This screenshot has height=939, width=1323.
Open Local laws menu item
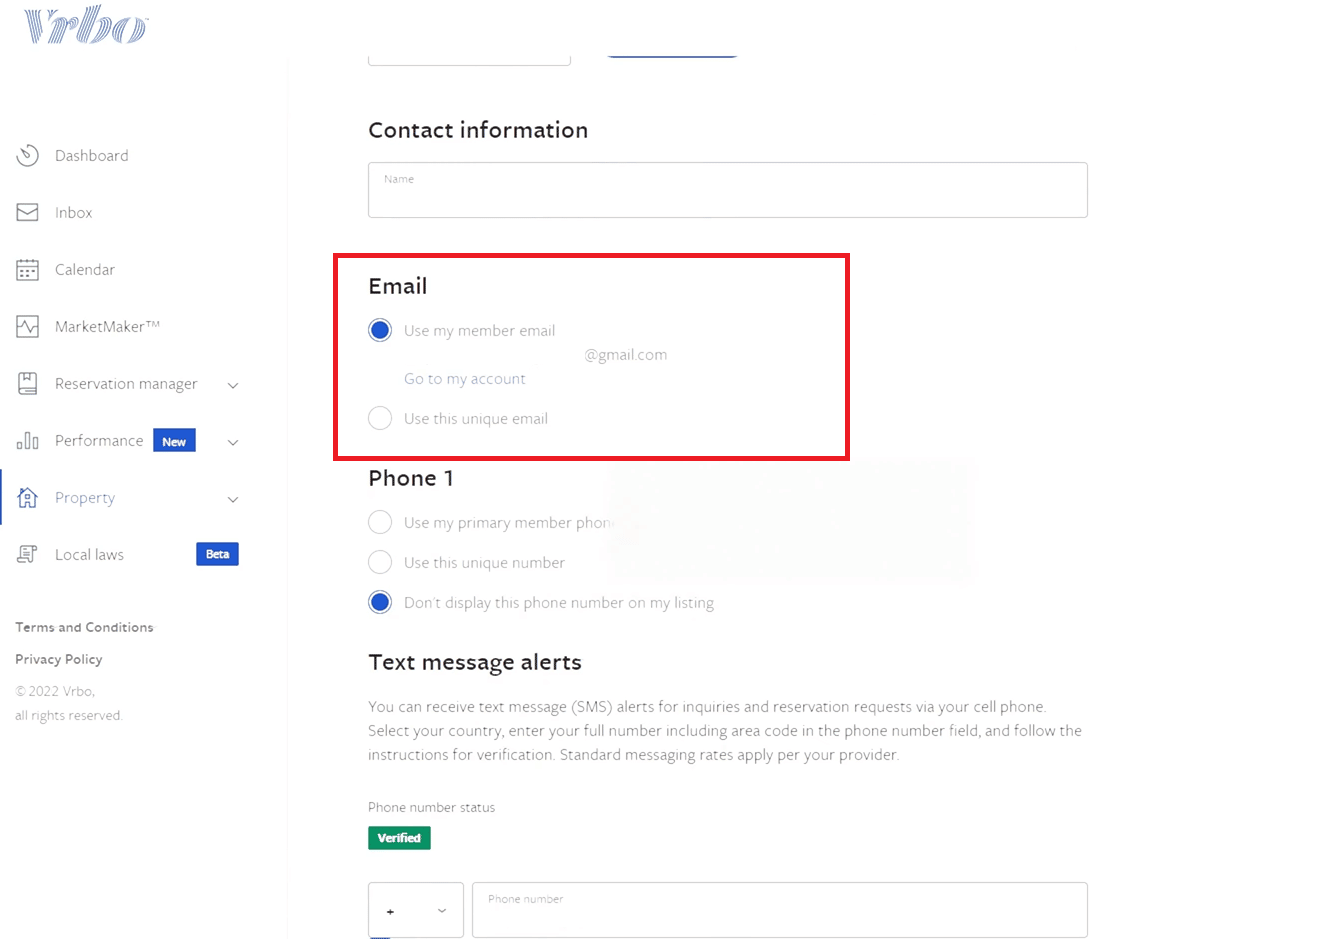tap(89, 554)
